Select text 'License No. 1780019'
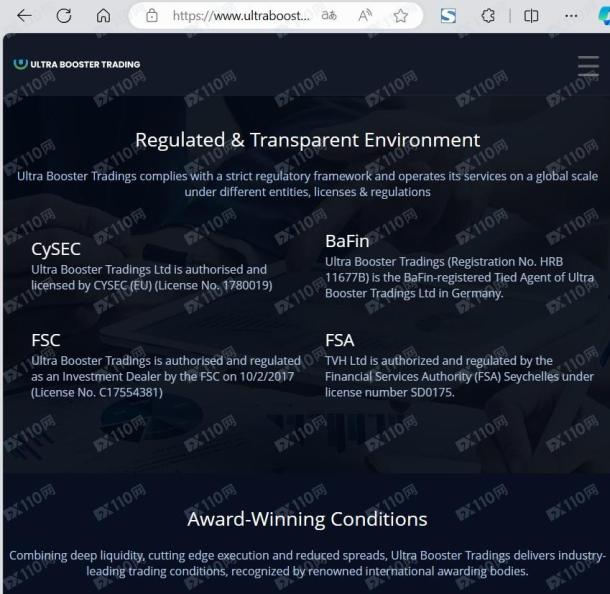This screenshot has height=594, width=610. tap(214, 286)
